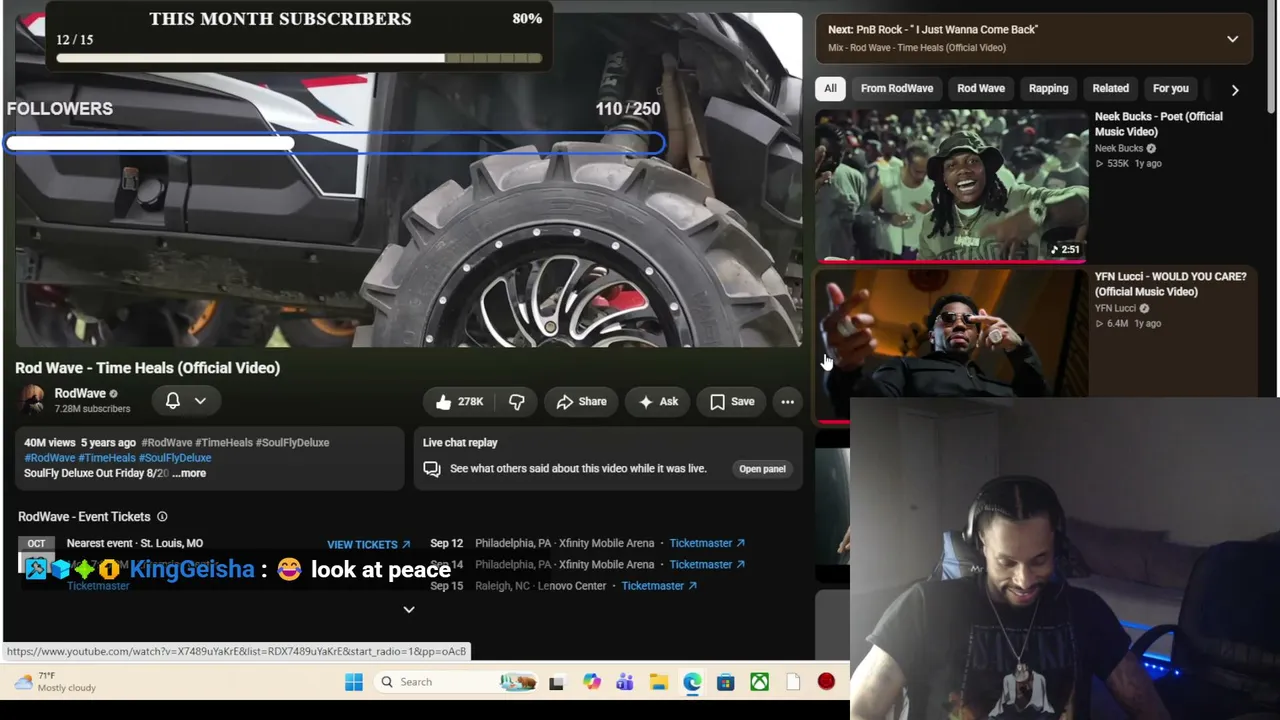Screen dimensions: 1280x720
Task: Open the RodWave channel name link
Action: (x=80, y=394)
